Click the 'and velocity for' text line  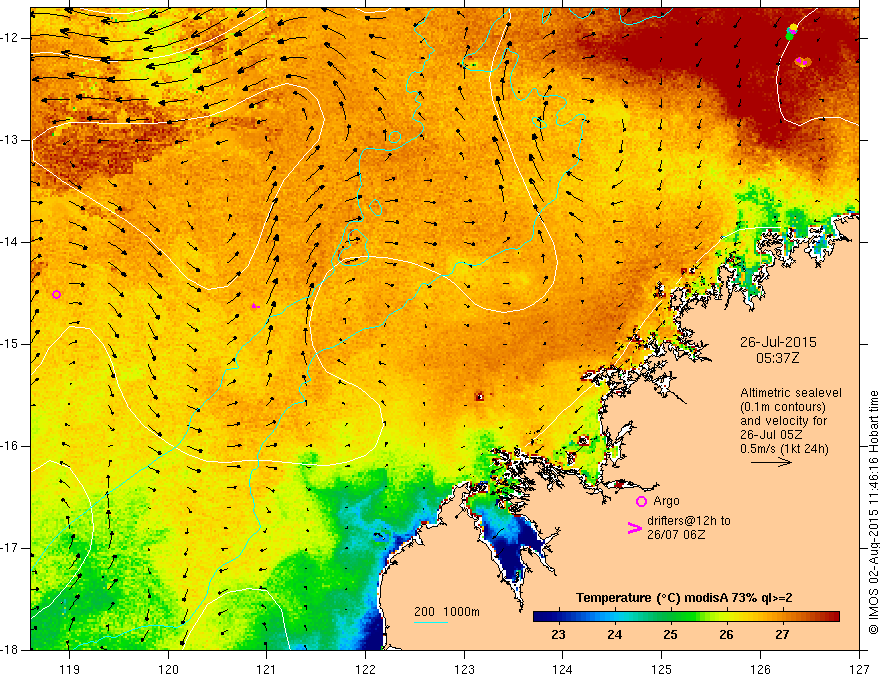pos(783,421)
